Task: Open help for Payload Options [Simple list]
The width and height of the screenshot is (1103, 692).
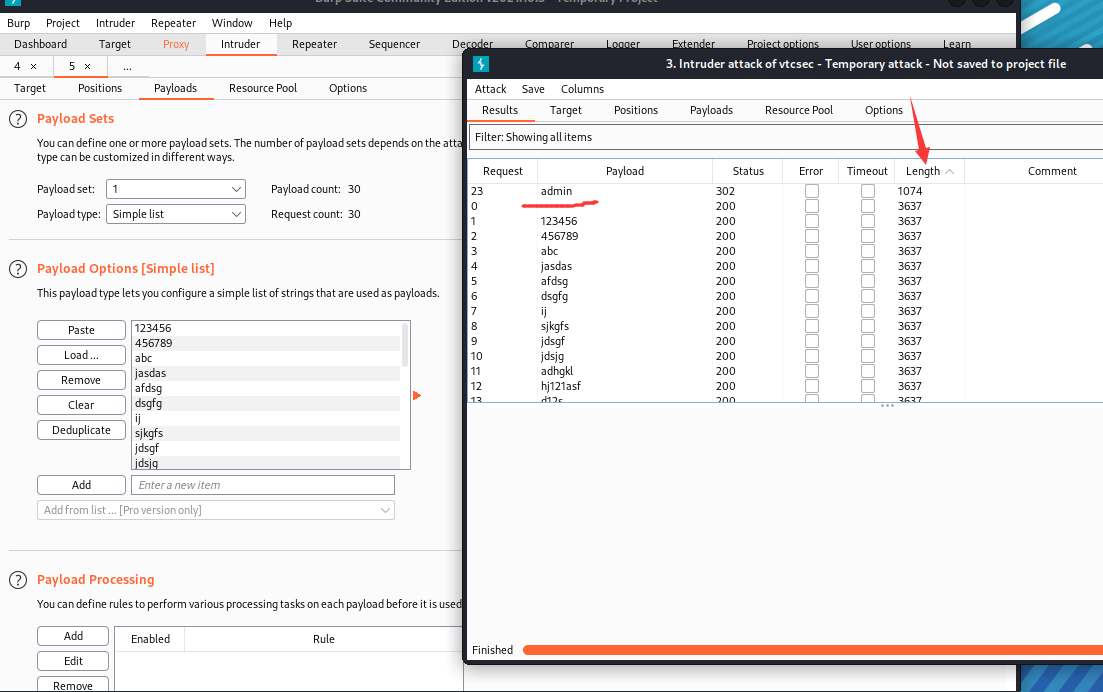Action: tap(18, 269)
